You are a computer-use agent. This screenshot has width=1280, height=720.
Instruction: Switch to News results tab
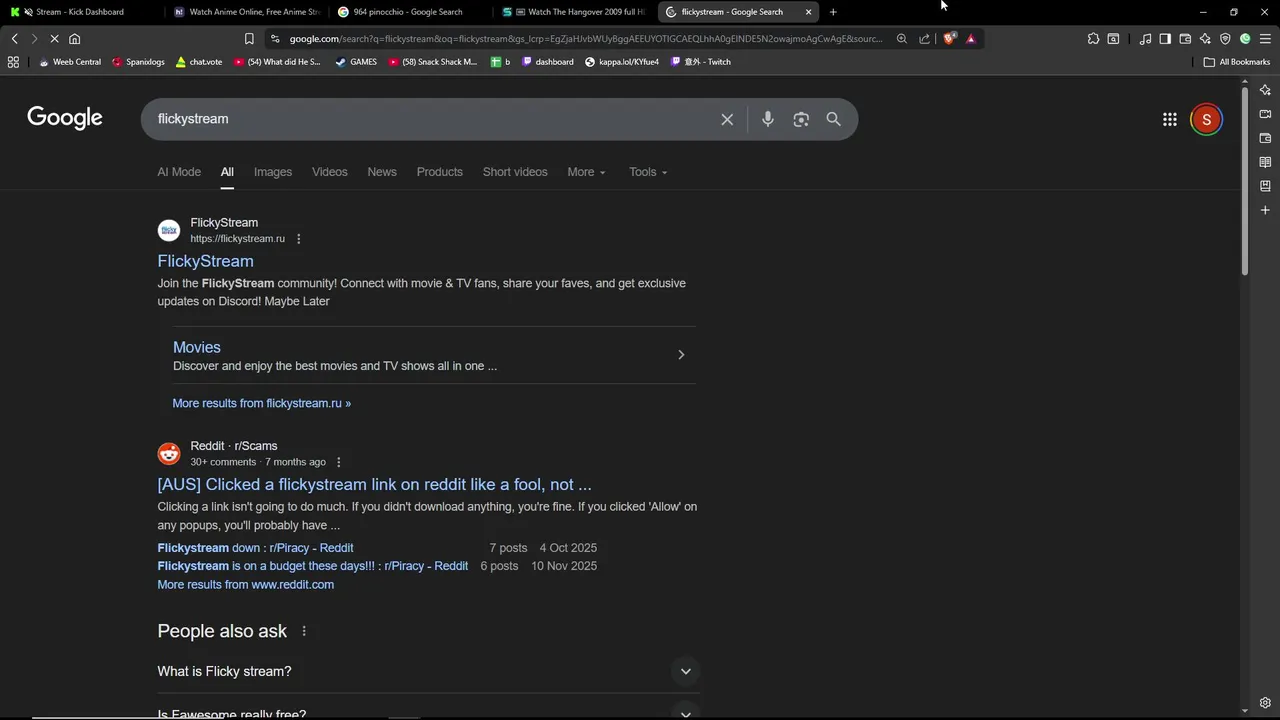tap(382, 172)
